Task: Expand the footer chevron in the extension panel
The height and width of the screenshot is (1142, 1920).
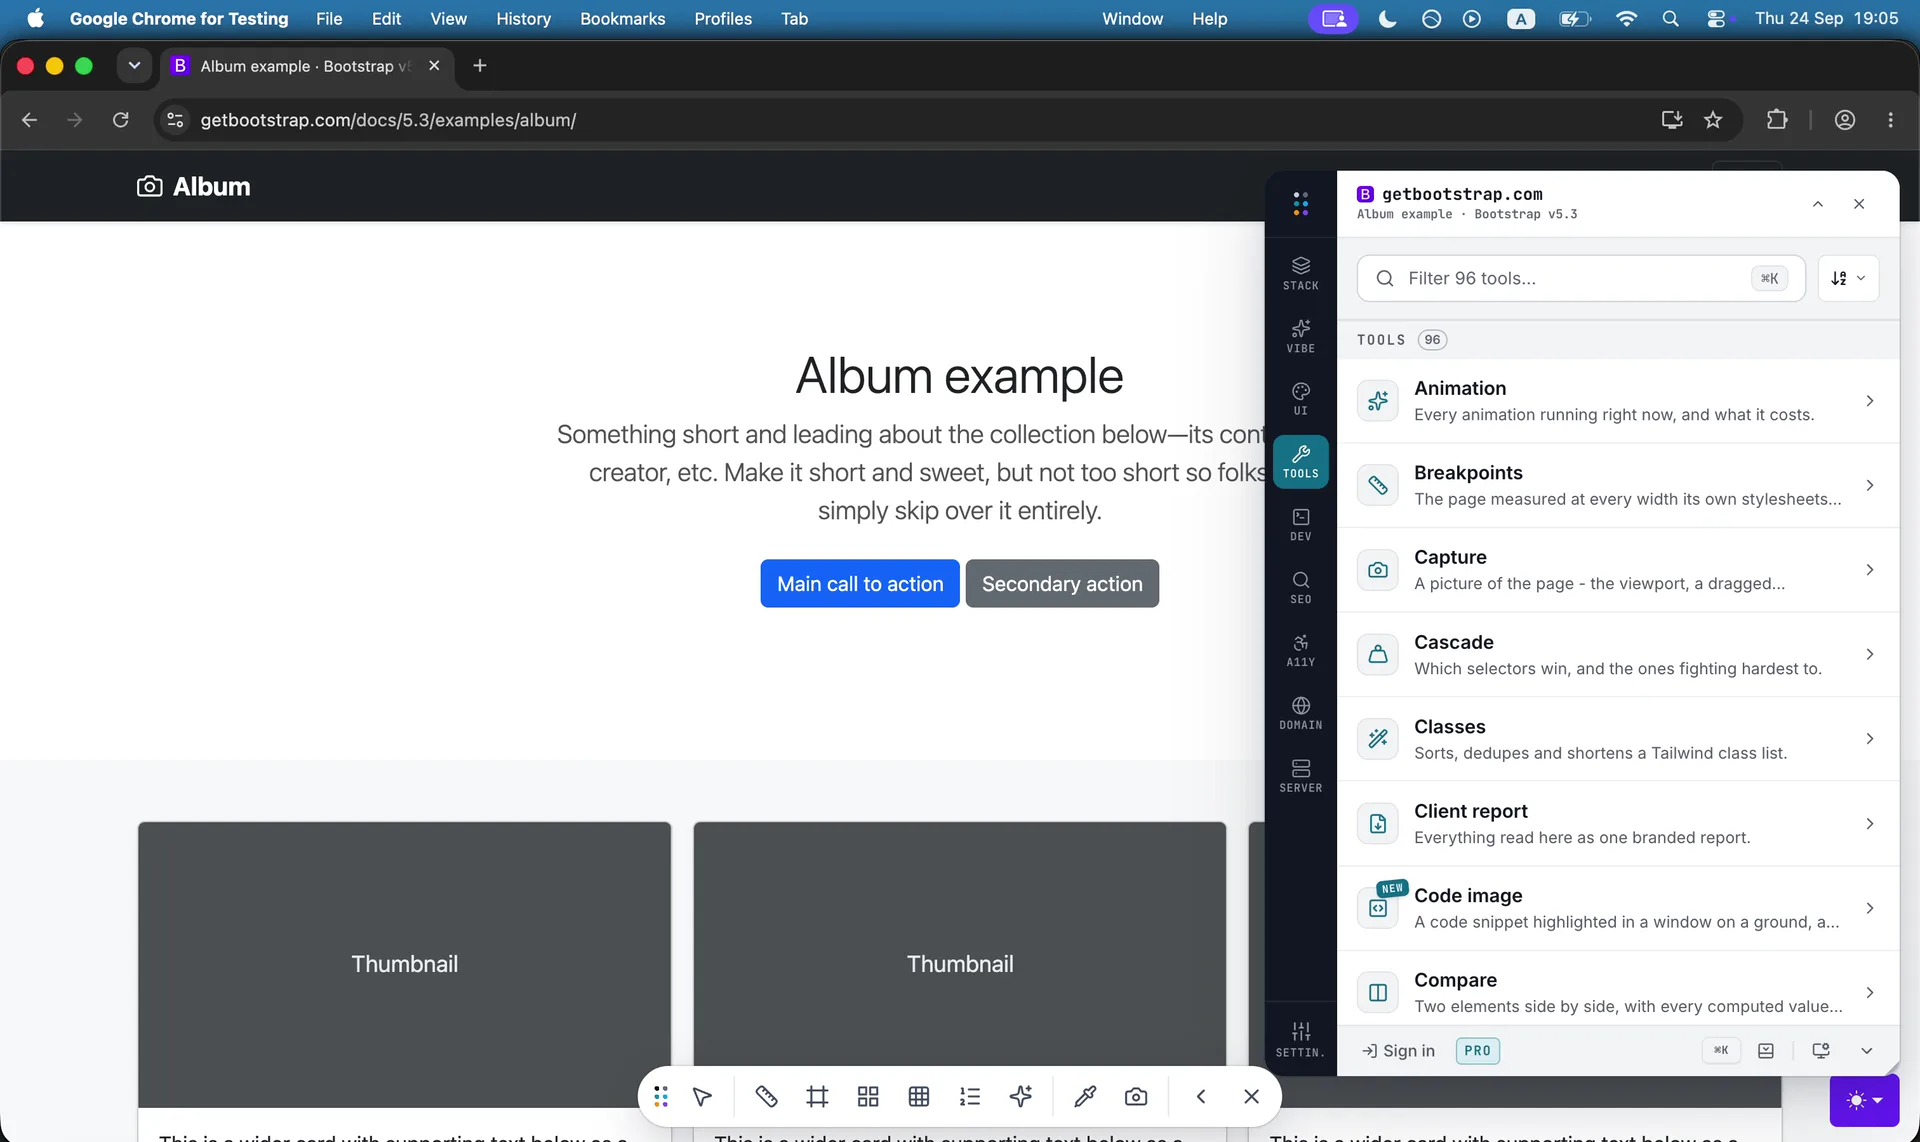Action: point(1866,1051)
